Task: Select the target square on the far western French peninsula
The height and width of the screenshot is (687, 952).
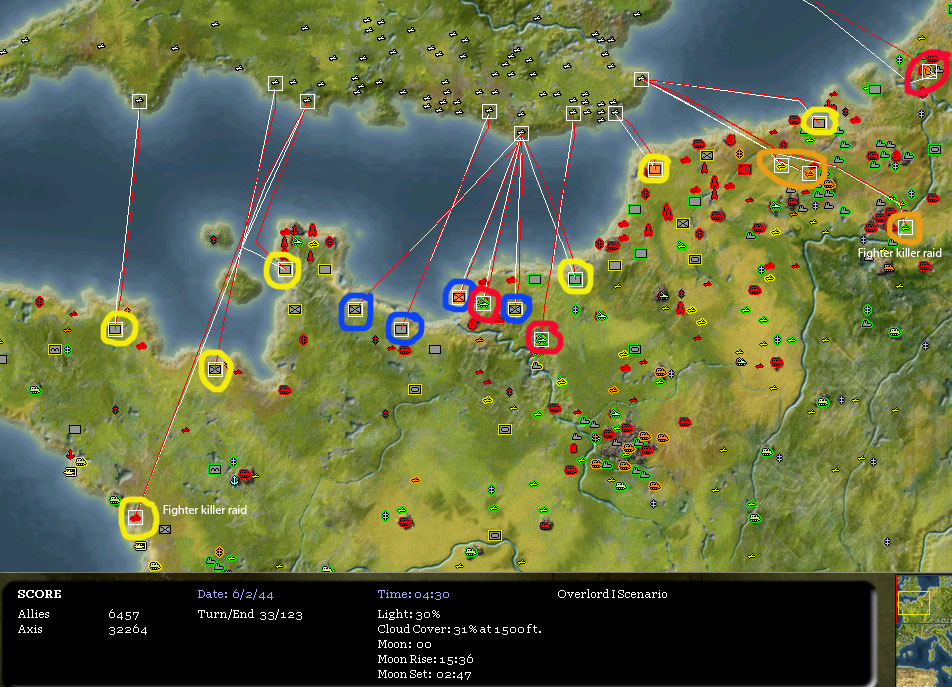Action: (115, 330)
